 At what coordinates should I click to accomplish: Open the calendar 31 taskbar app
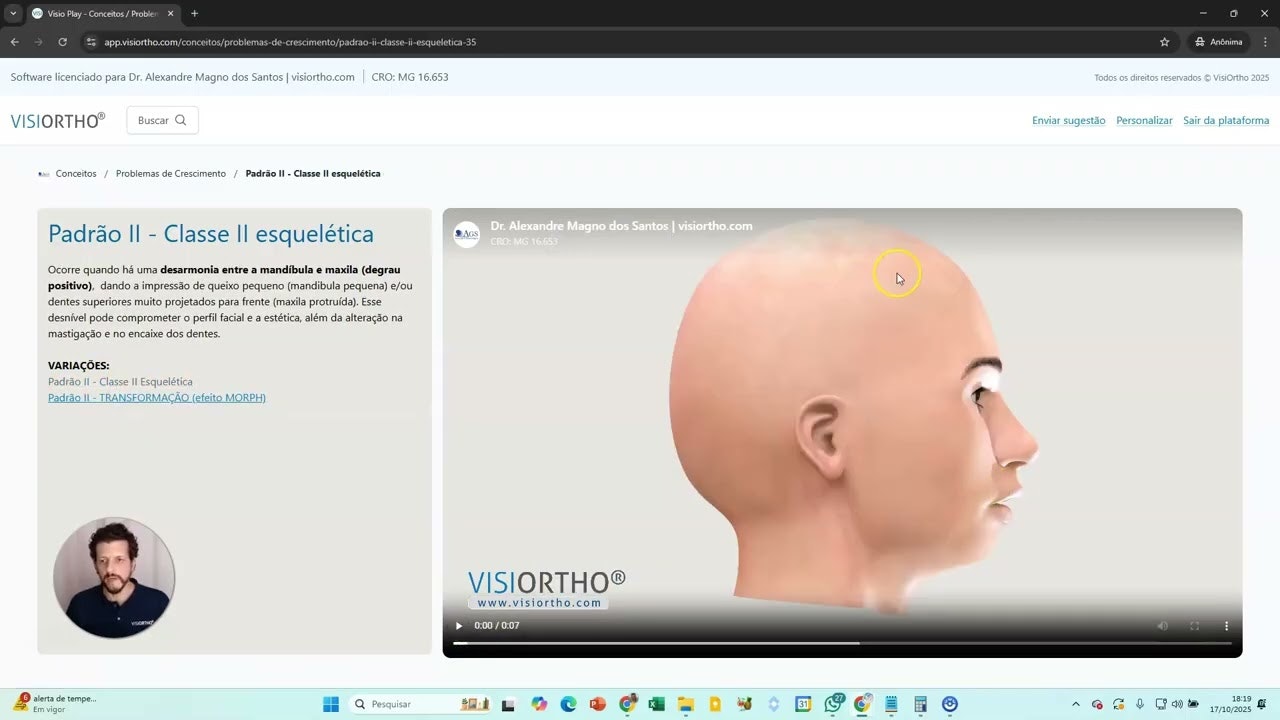(x=803, y=704)
